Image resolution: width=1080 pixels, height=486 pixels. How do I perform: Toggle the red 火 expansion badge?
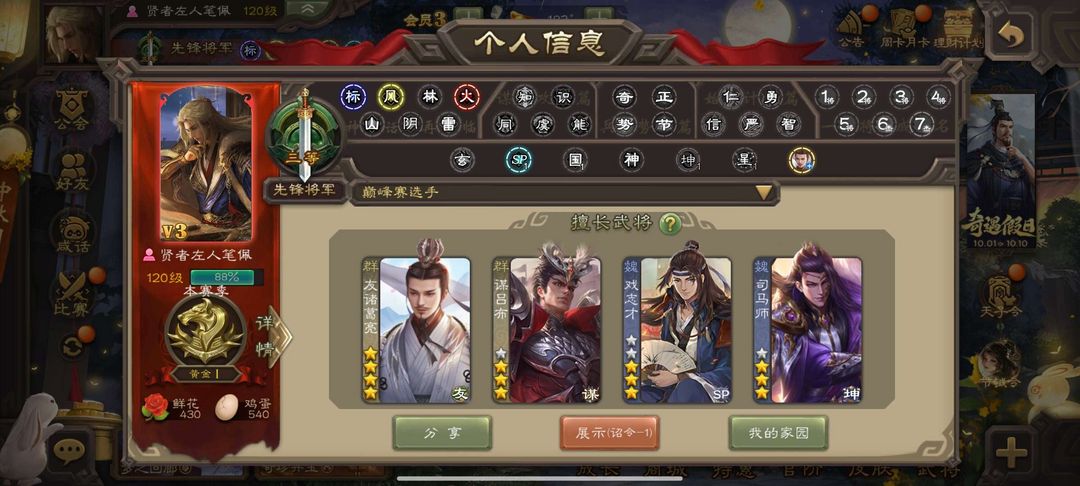[x=466, y=97]
